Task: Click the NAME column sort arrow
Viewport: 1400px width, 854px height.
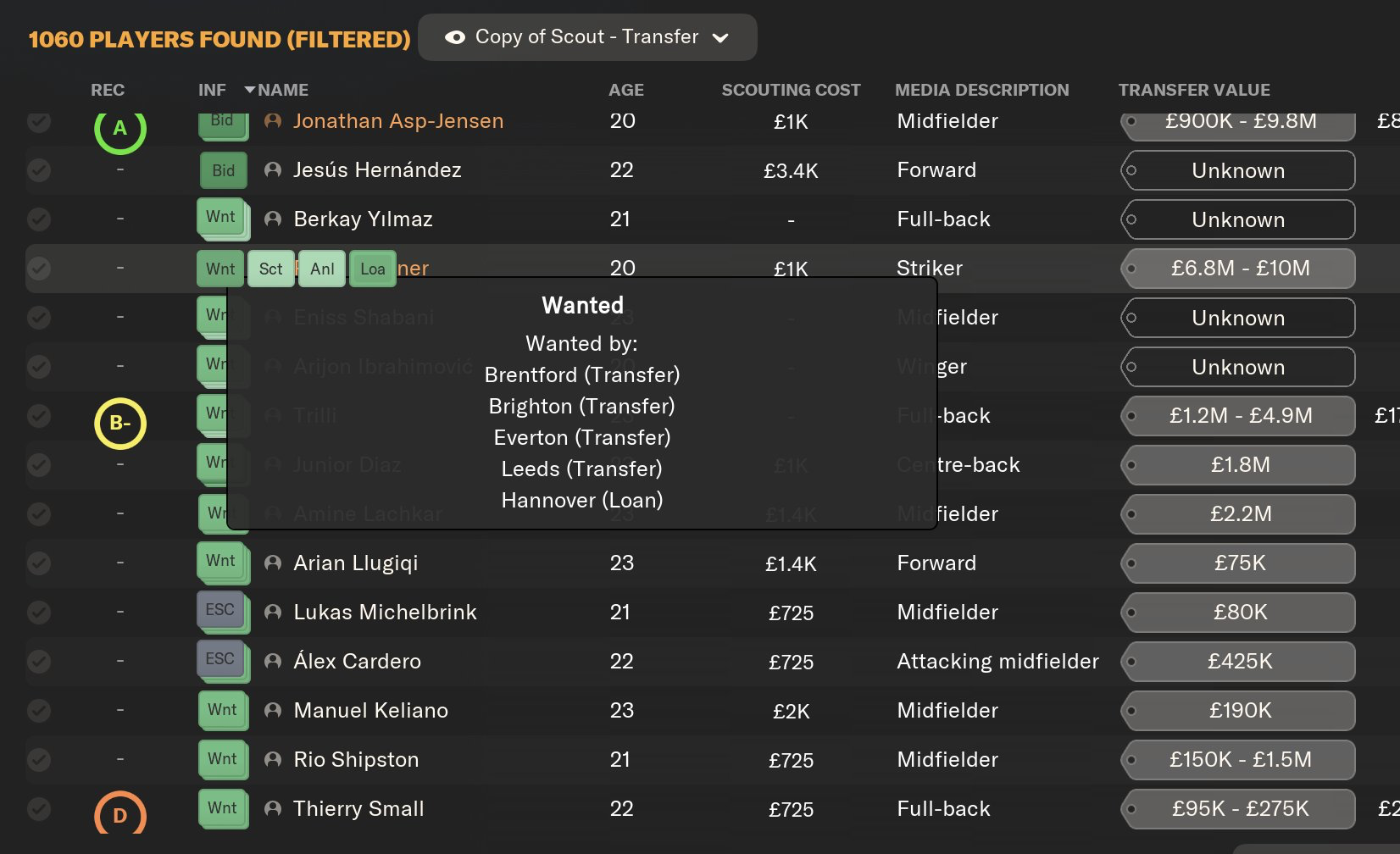Action: 250,90
